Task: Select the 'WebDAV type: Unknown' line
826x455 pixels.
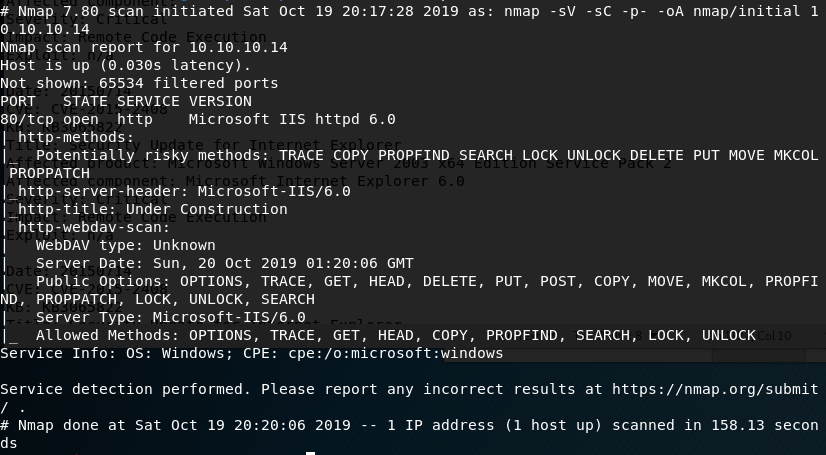Action: 125,245
